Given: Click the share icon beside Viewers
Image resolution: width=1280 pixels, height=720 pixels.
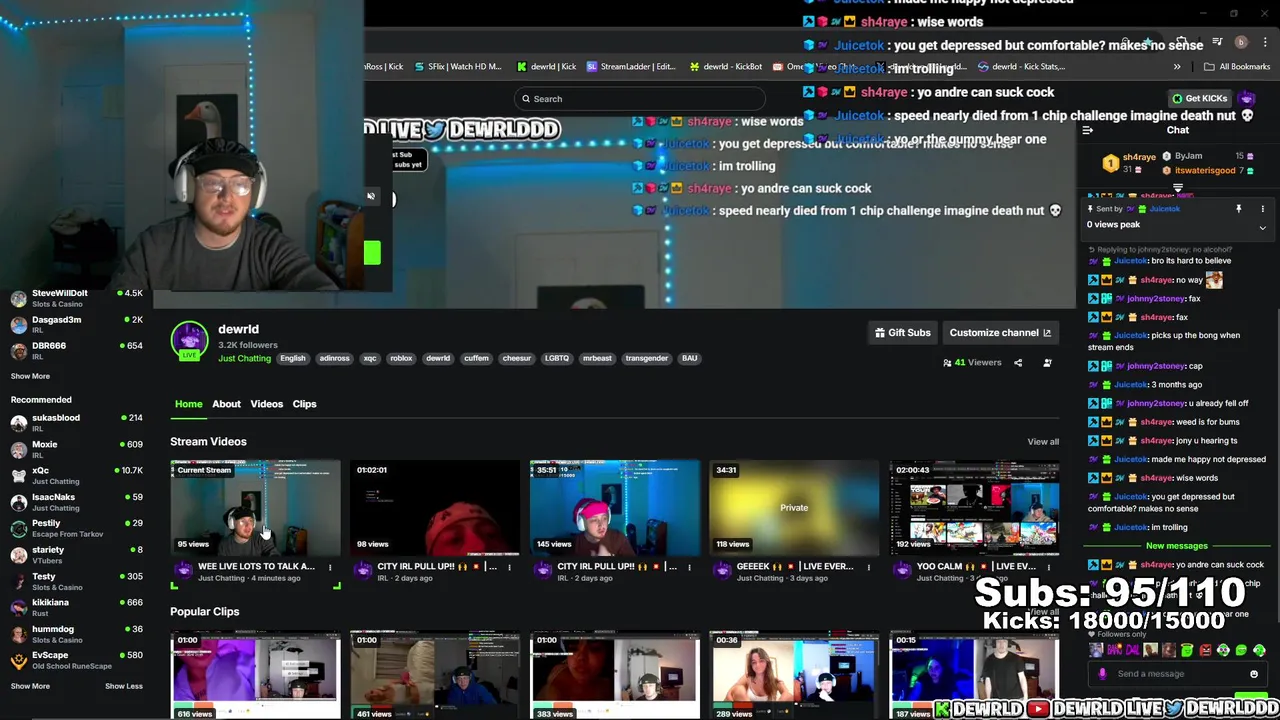Looking at the screenshot, I should pos(1018,363).
